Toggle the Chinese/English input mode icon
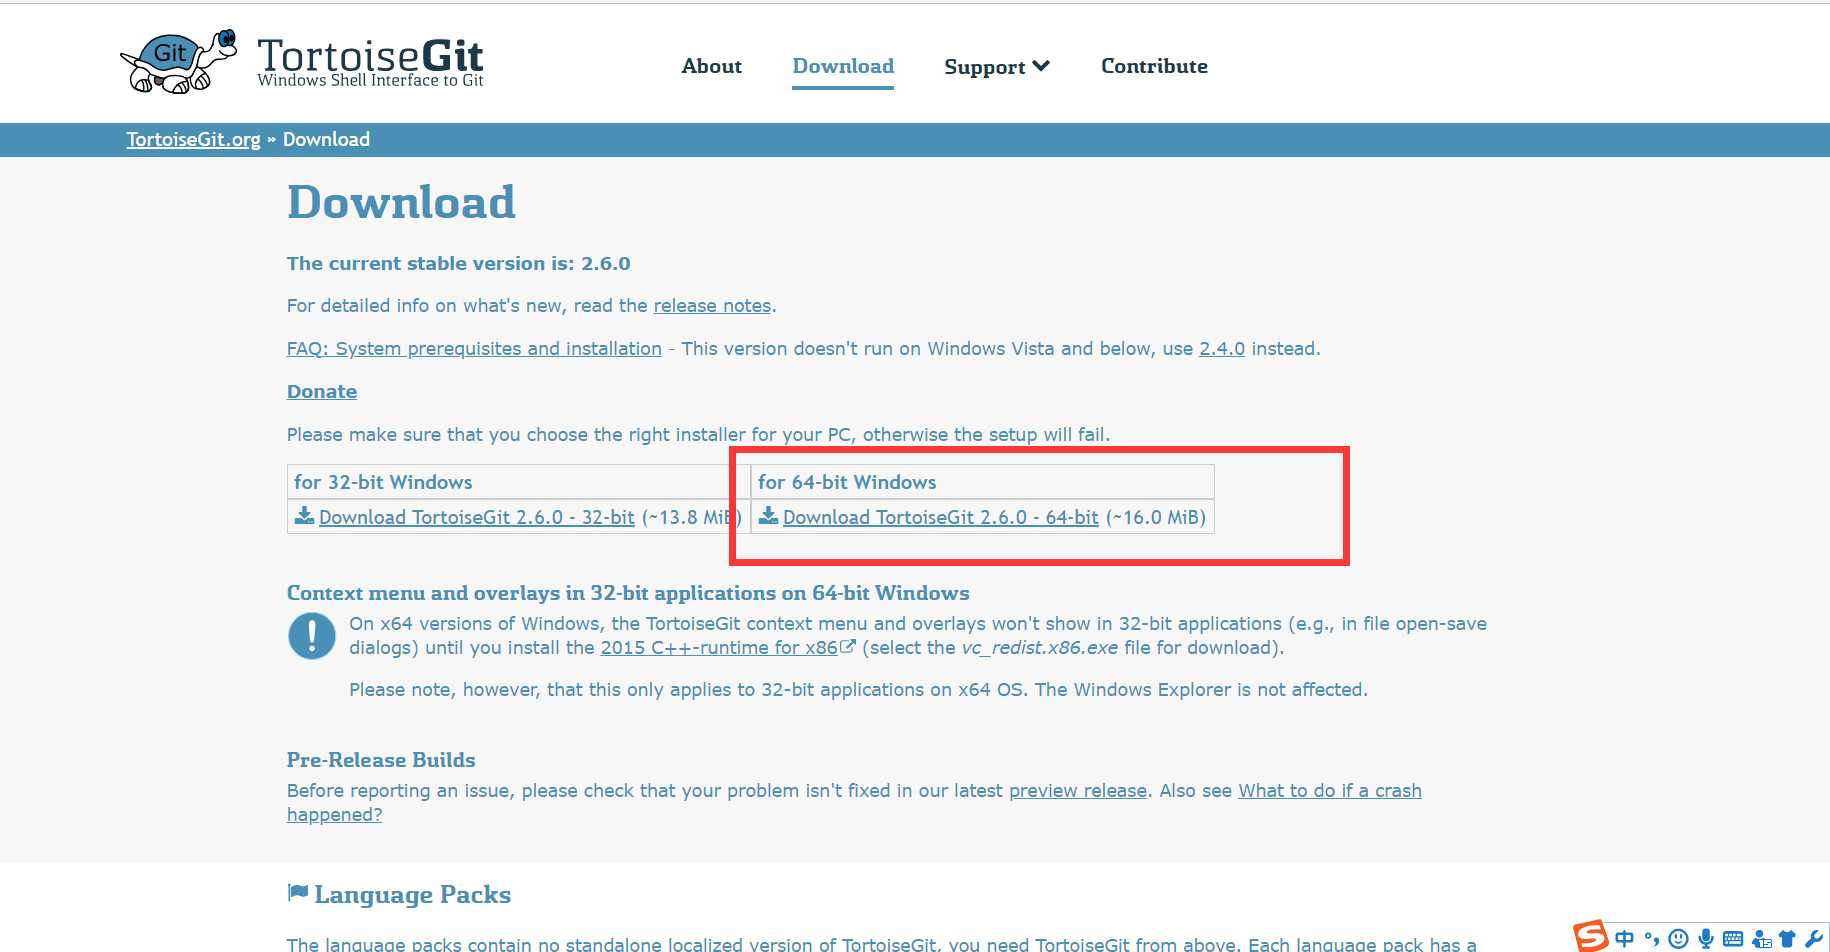The height and width of the screenshot is (952, 1830). 1625,938
